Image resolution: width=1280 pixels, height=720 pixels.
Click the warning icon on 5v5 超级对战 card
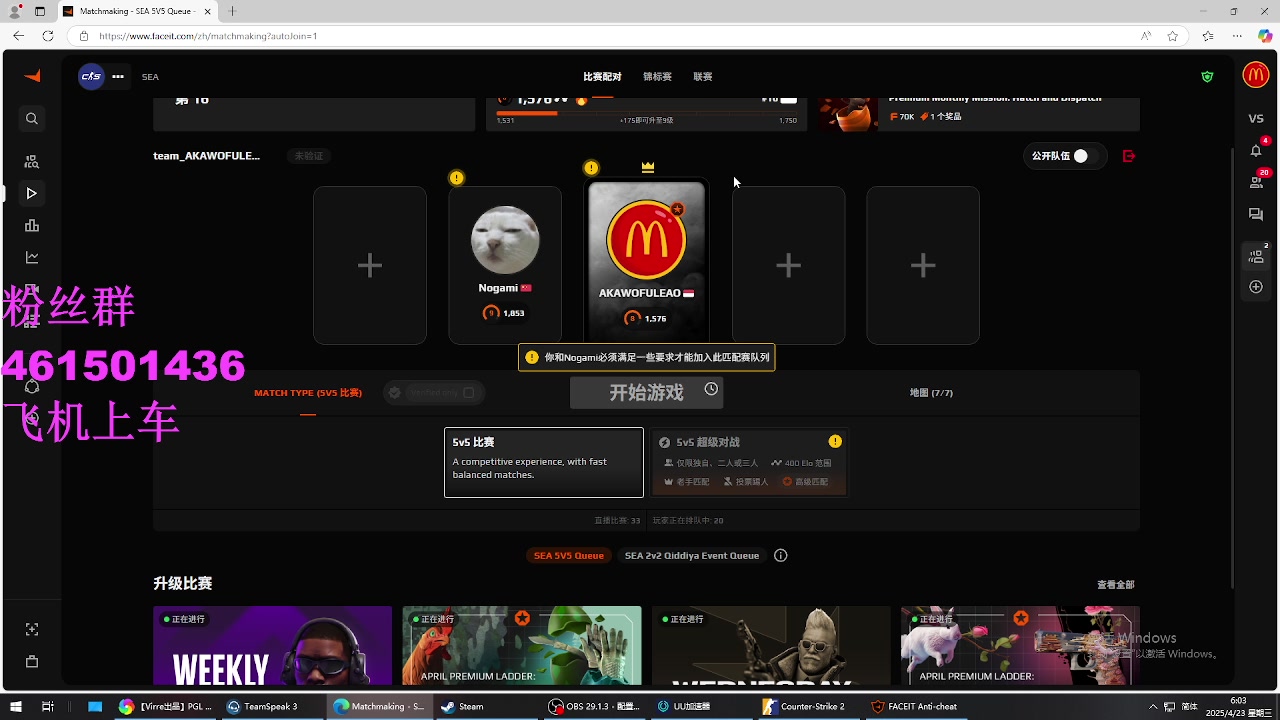click(x=835, y=441)
